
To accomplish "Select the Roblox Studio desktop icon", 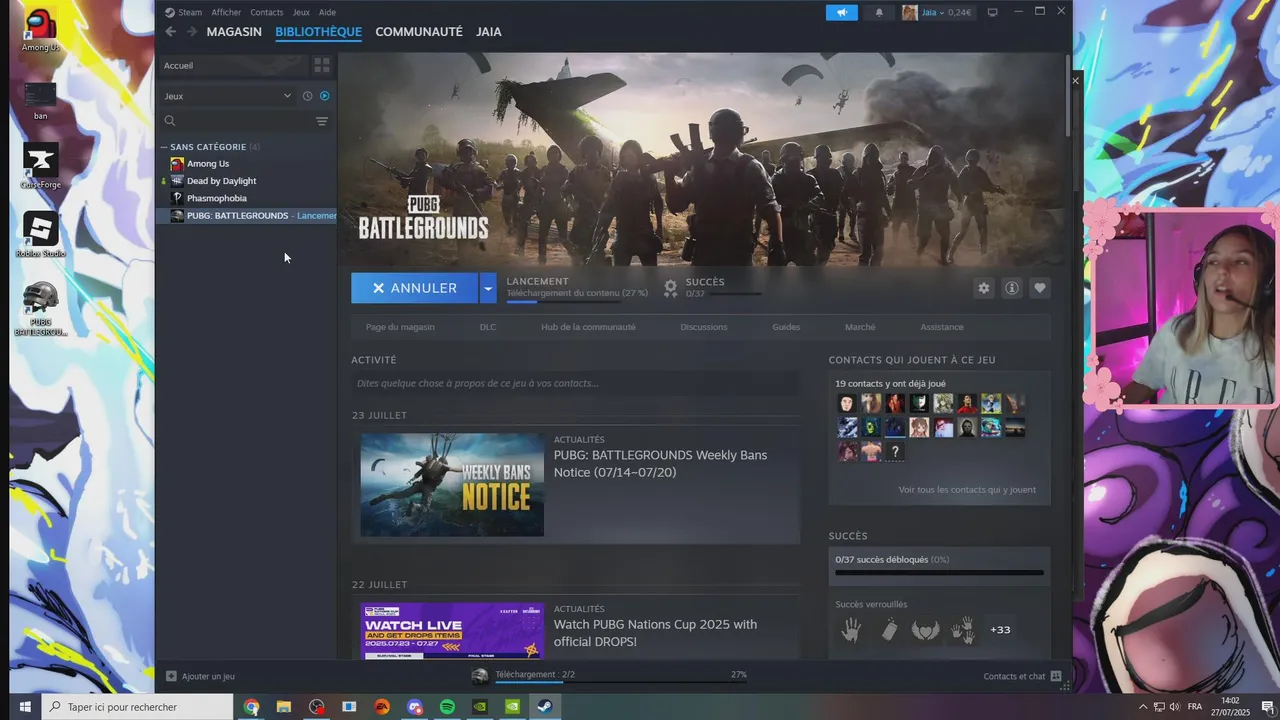I will [40, 235].
